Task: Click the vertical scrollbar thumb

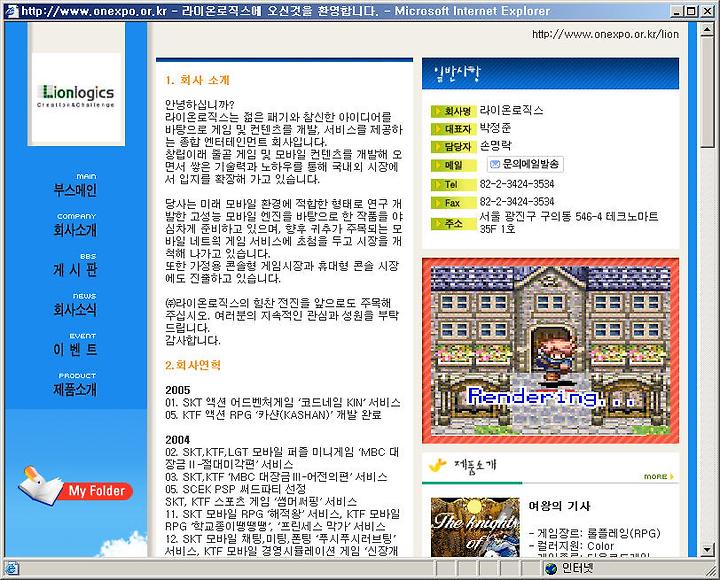Action: point(707,92)
